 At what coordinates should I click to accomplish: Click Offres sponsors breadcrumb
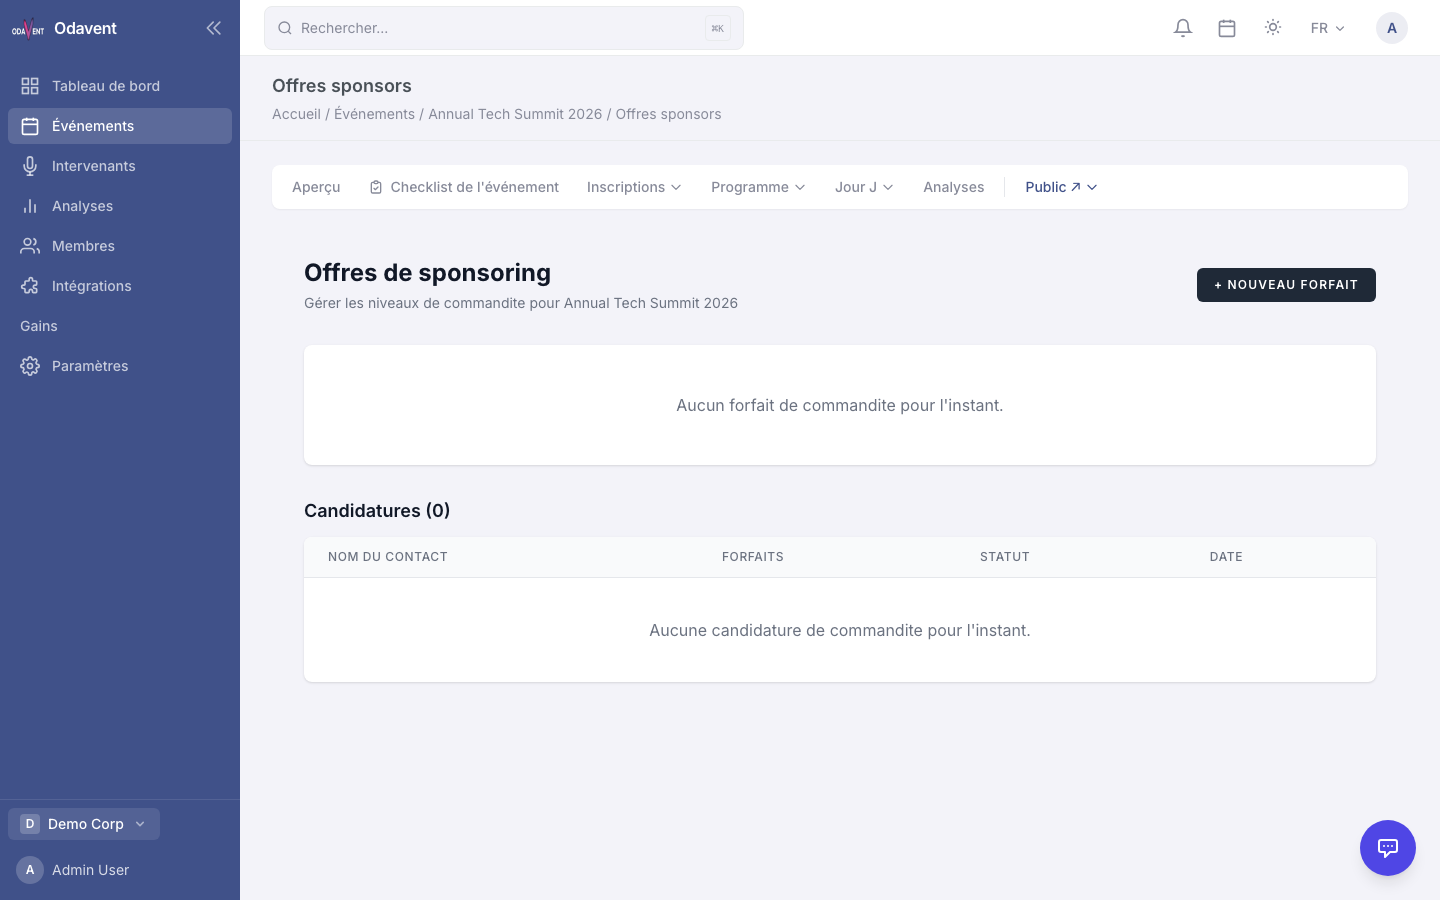point(668,114)
